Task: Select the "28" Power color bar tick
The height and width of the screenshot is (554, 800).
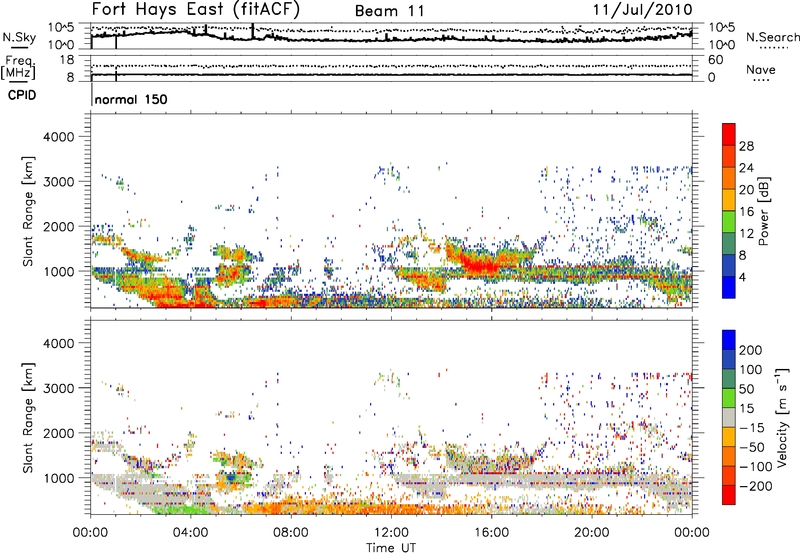Action: coord(746,146)
